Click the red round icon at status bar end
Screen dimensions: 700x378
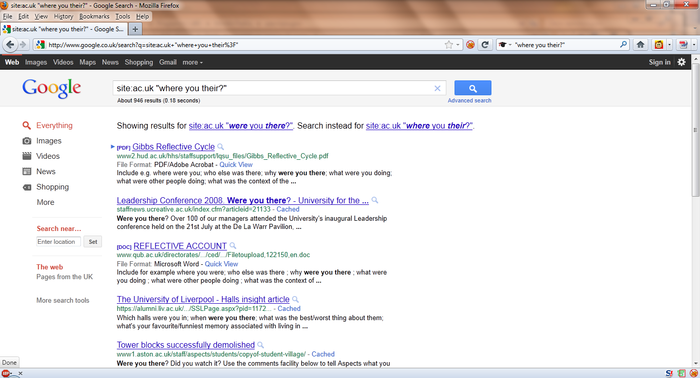pyautogui.click(x=693, y=374)
